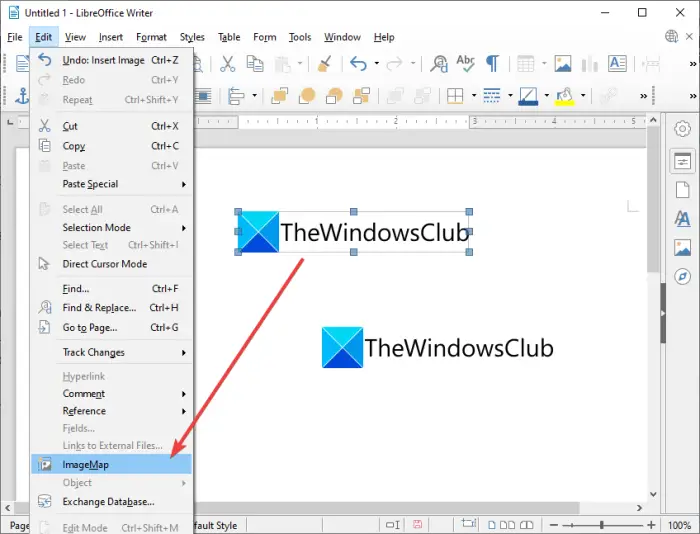Expand the Borders dropdown arrow
Viewport: 700px width, 534px height.
tap(474, 96)
